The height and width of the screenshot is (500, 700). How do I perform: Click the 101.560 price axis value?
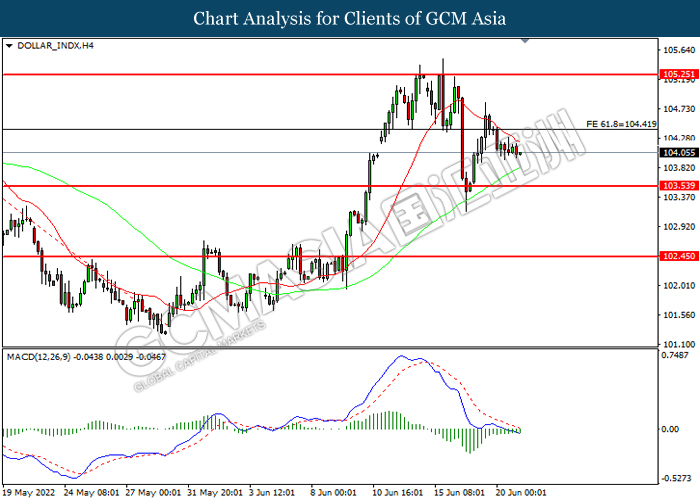point(679,315)
